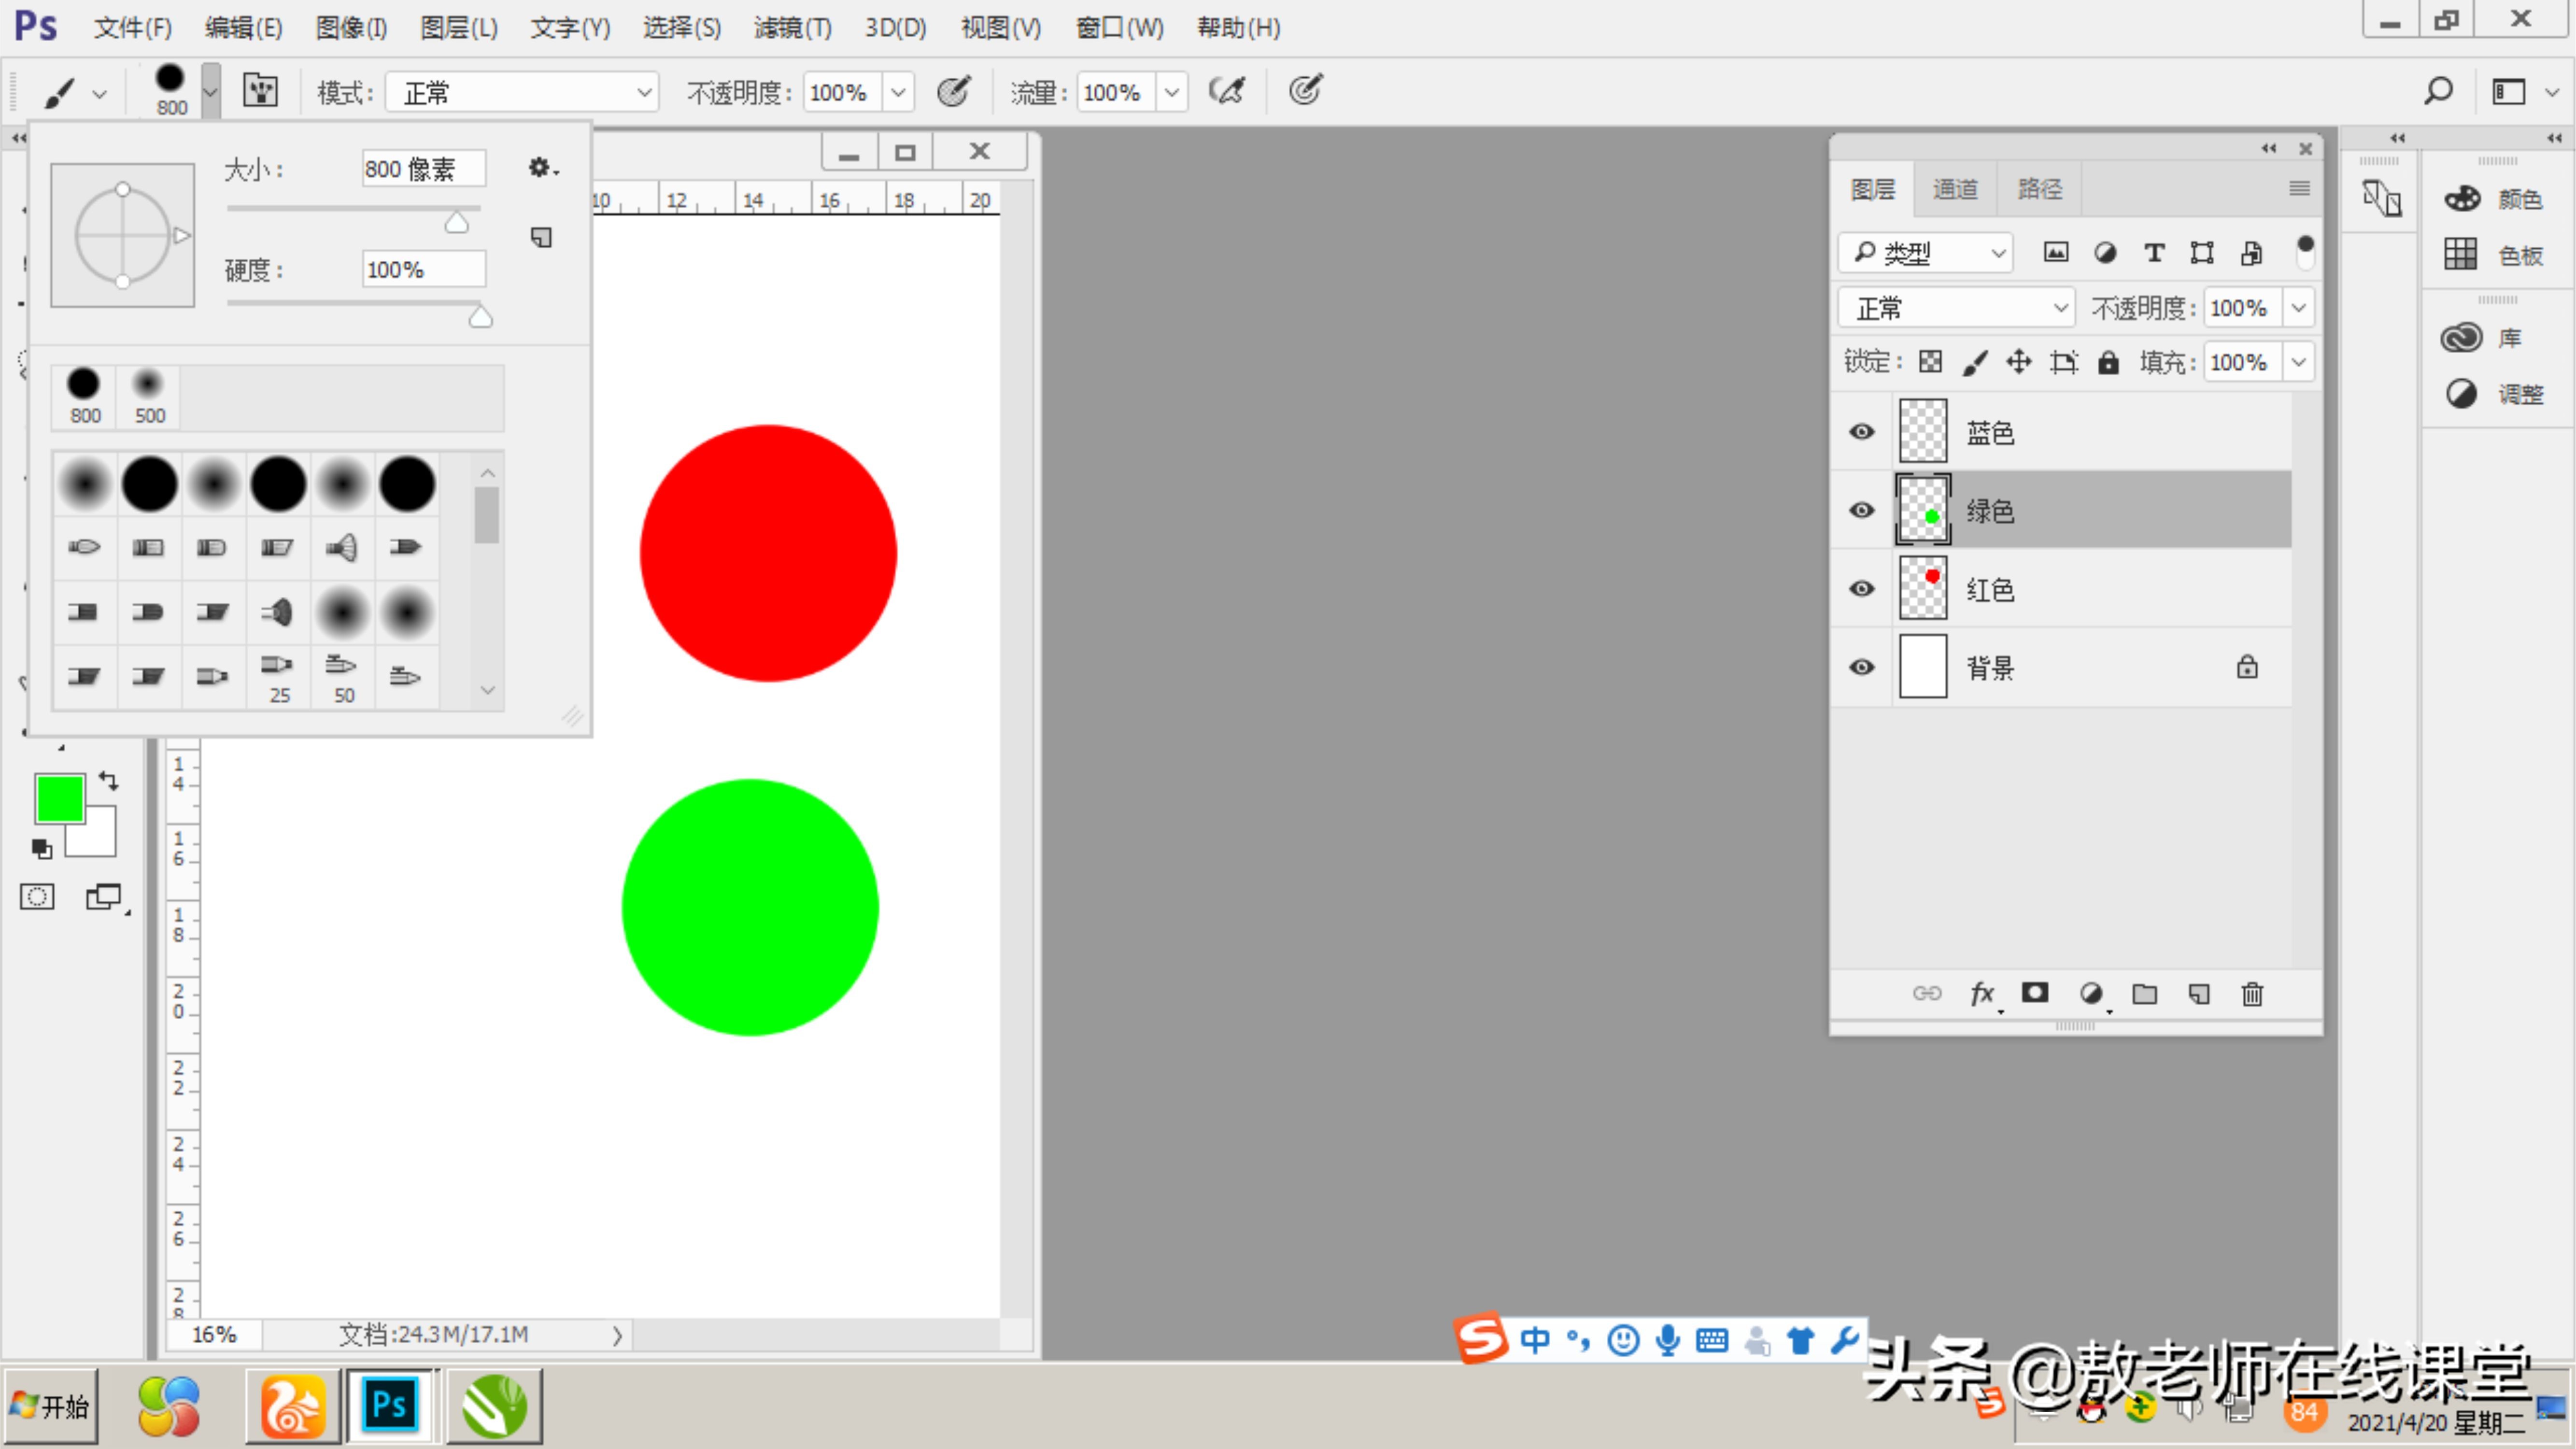This screenshot has width=2576, height=1449.
Task: Open the layer style fx menu
Action: coord(1981,994)
